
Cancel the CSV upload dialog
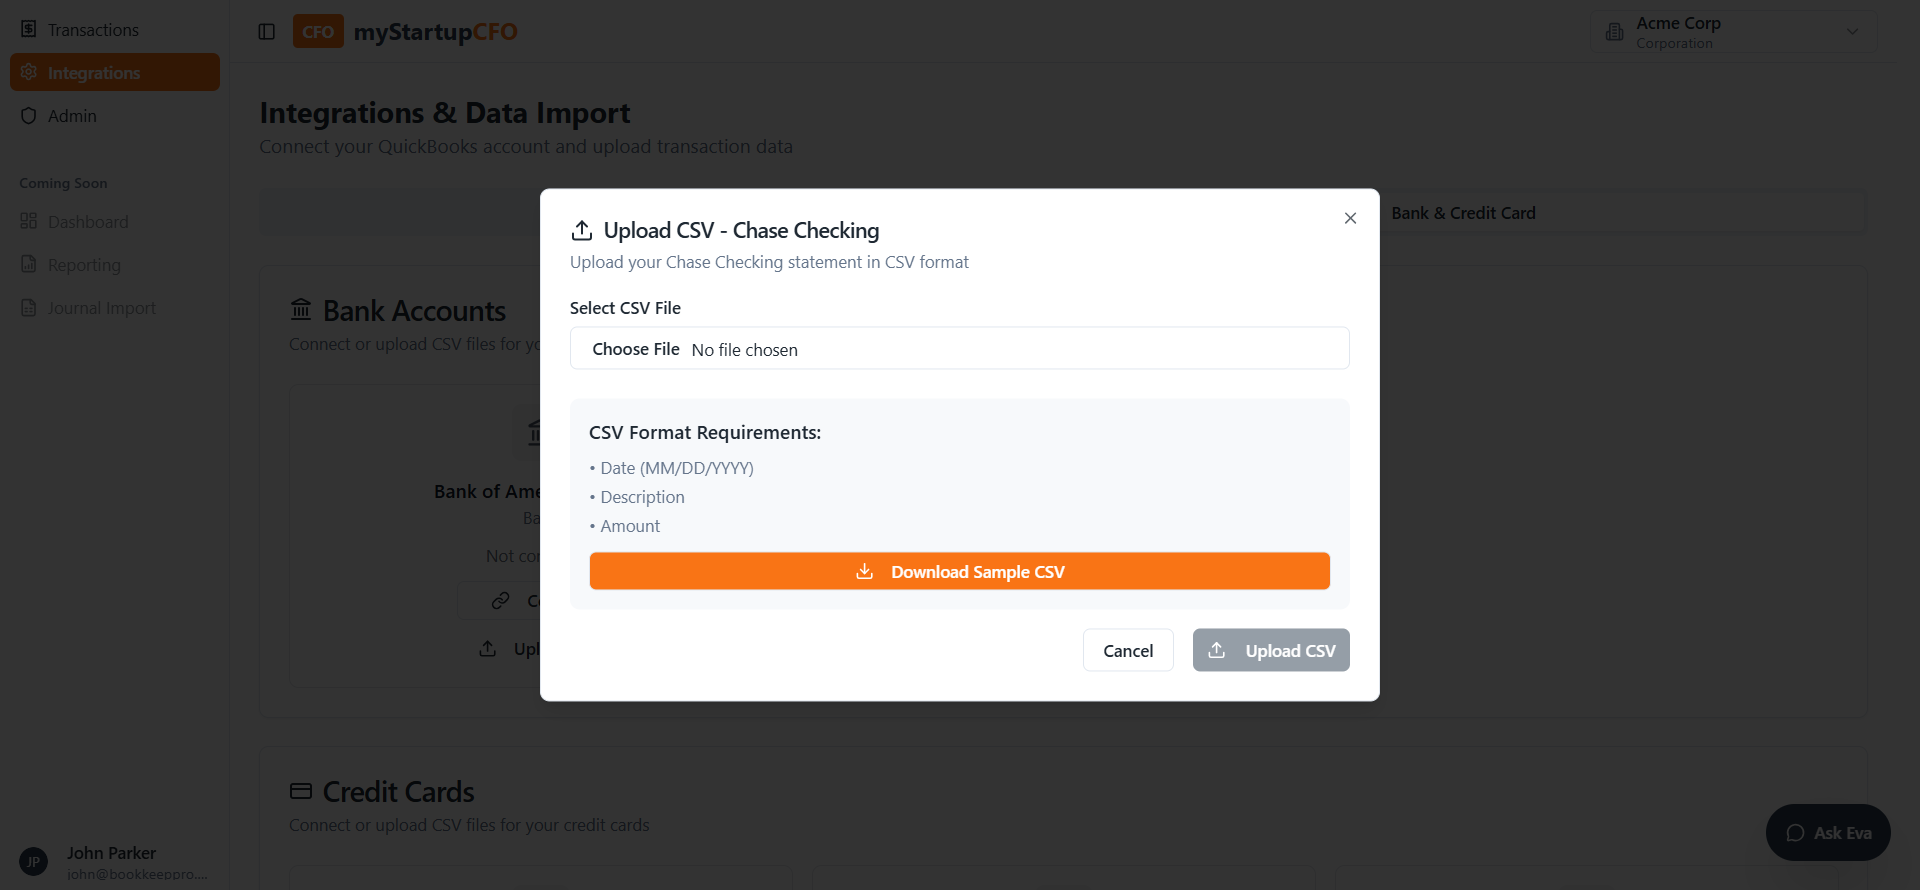click(x=1128, y=651)
